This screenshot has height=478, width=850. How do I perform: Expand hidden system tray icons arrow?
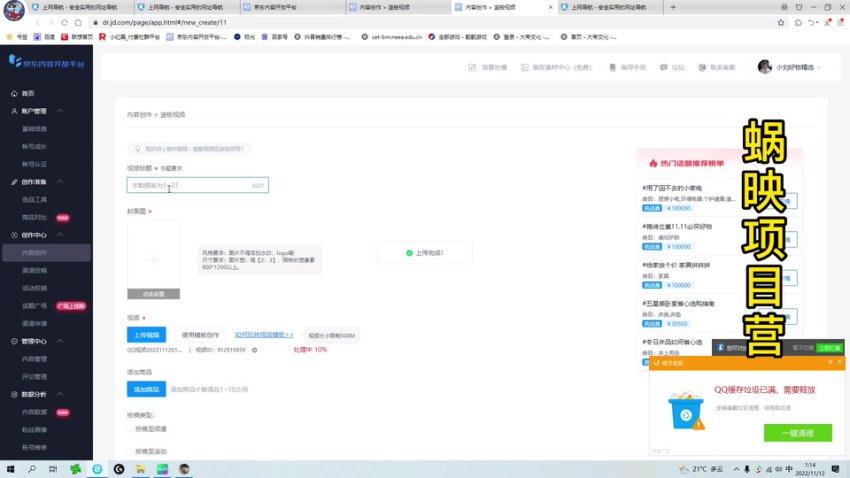pos(736,469)
